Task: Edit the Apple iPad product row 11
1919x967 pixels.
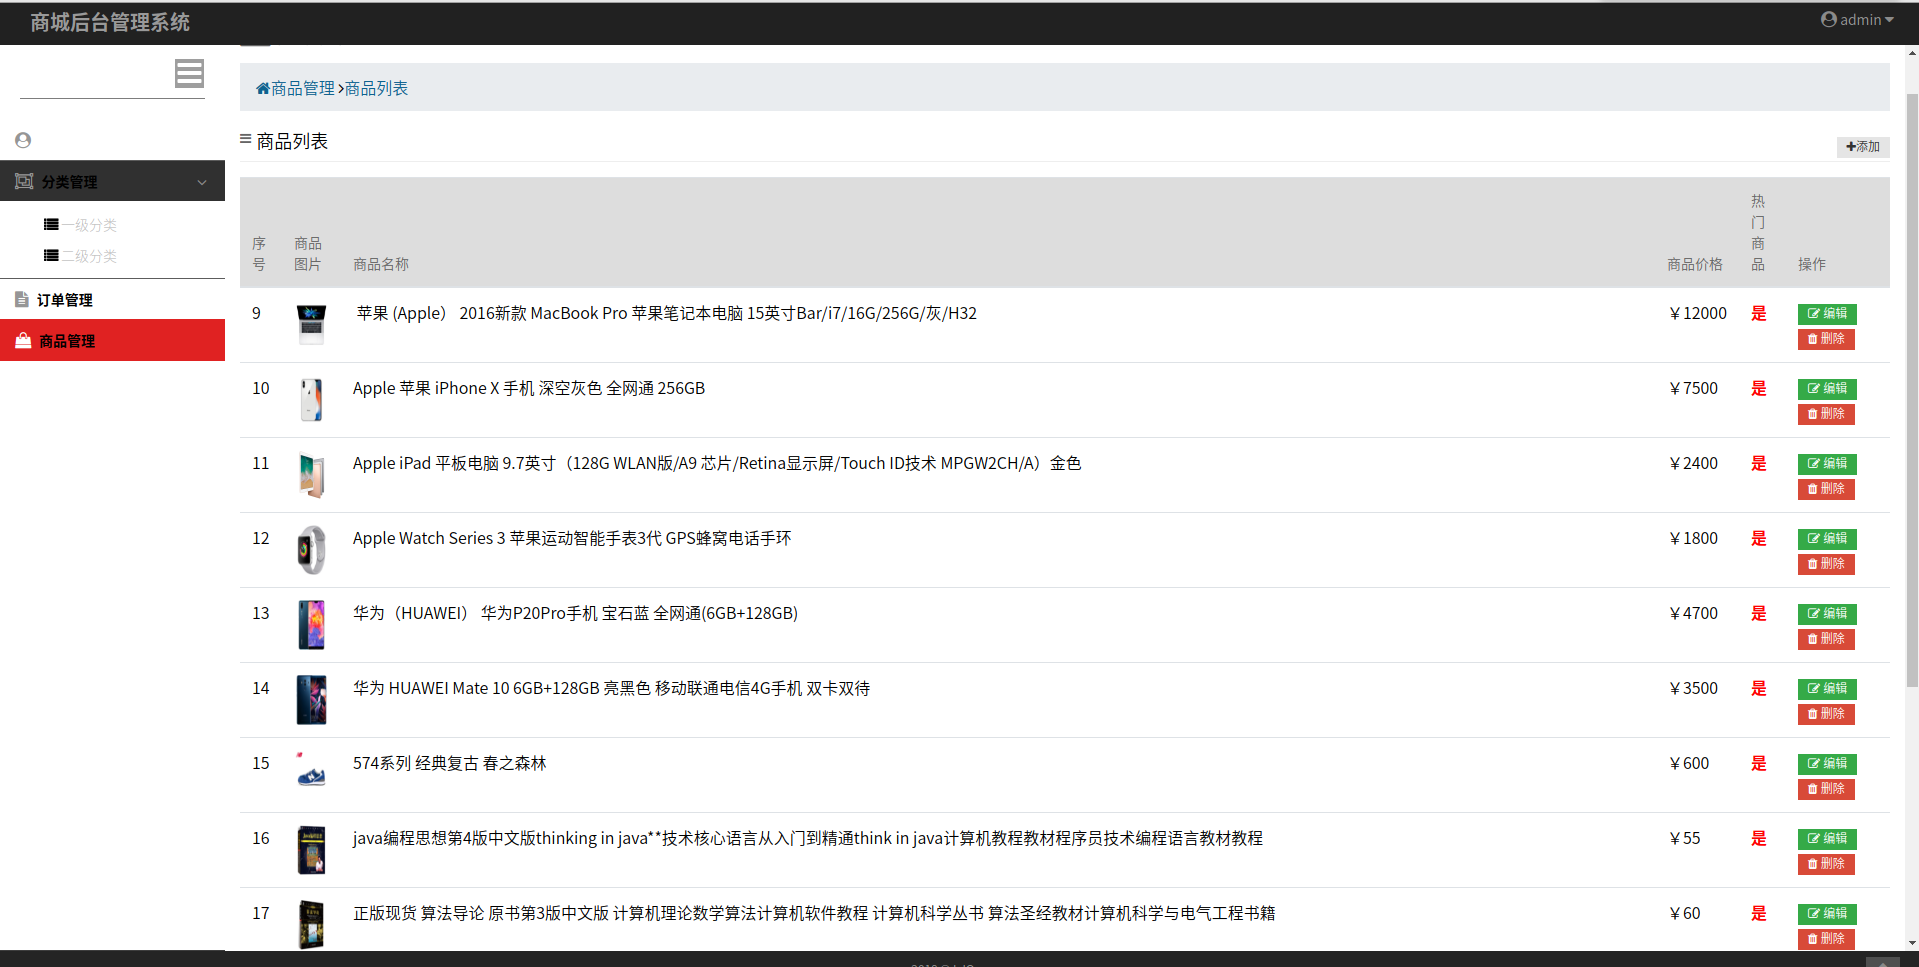Action: pyautogui.click(x=1827, y=464)
